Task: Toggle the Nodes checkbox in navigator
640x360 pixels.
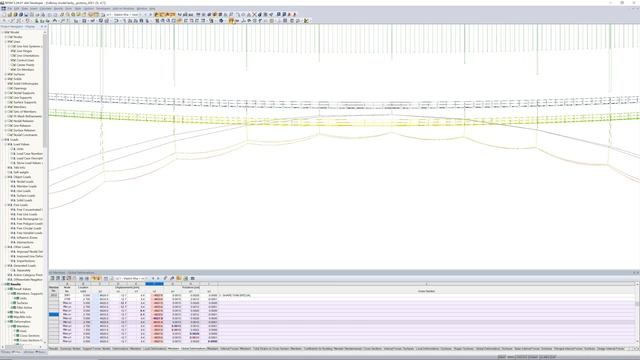Action: point(9,37)
